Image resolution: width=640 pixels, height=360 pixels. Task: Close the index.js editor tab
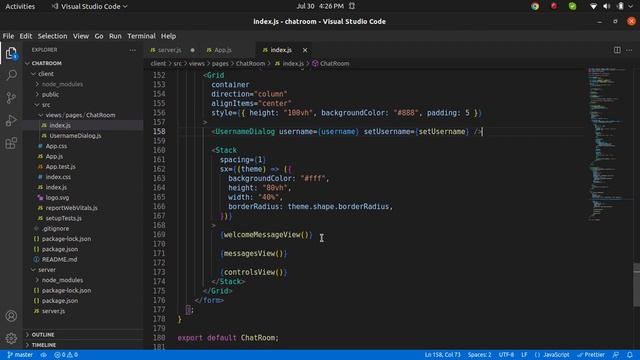point(305,50)
